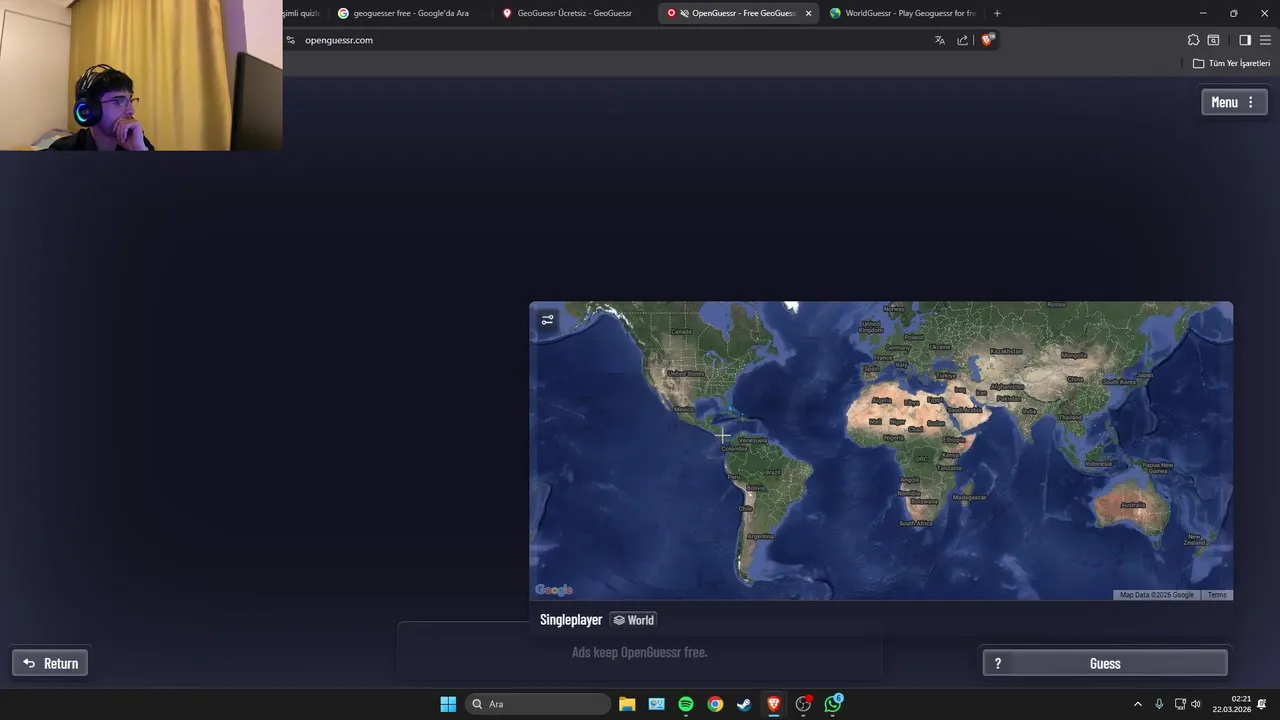Open Google Chrome from taskbar
The width and height of the screenshot is (1280, 720).
[x=715, y=704]
